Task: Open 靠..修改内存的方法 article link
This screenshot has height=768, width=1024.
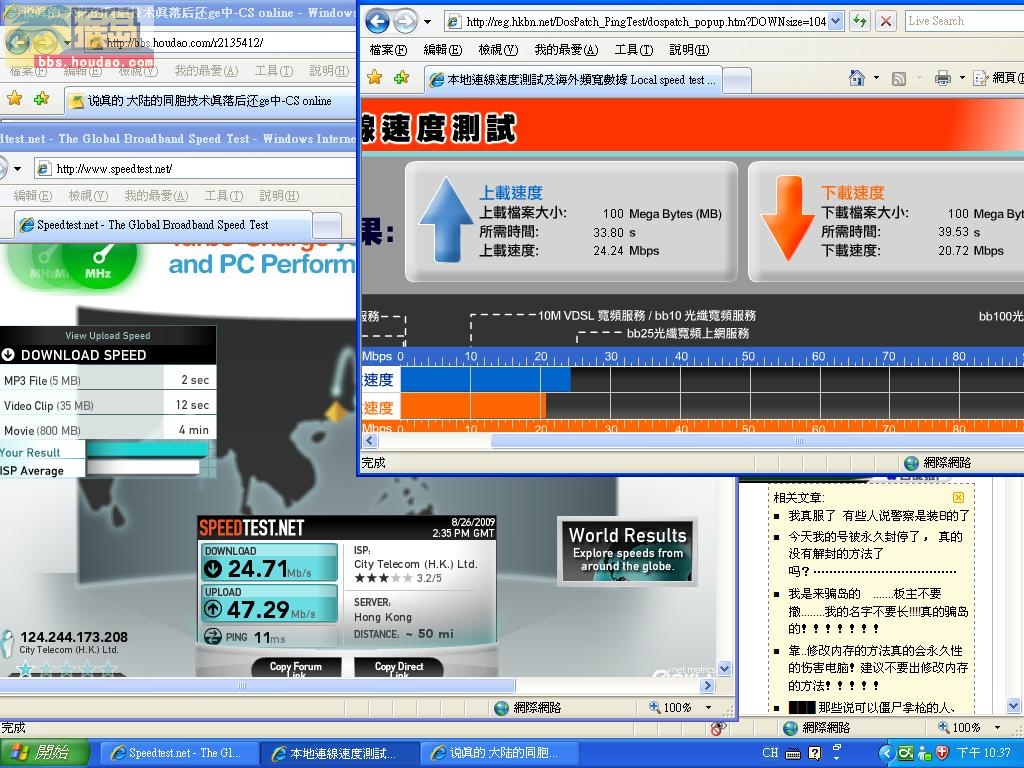Action: tap(878, 667)
